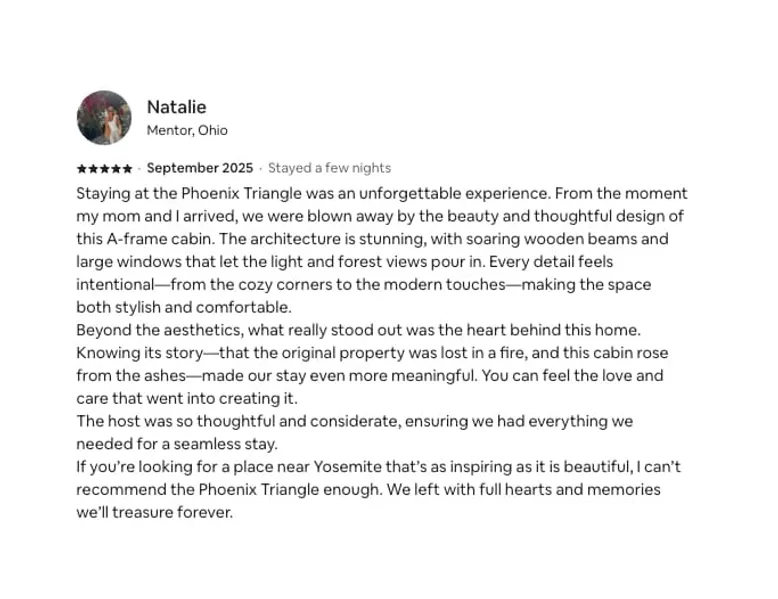Click the fifth star in the rating
The width and height of the screenshot is (778, 599).
[x=127, y=169]
